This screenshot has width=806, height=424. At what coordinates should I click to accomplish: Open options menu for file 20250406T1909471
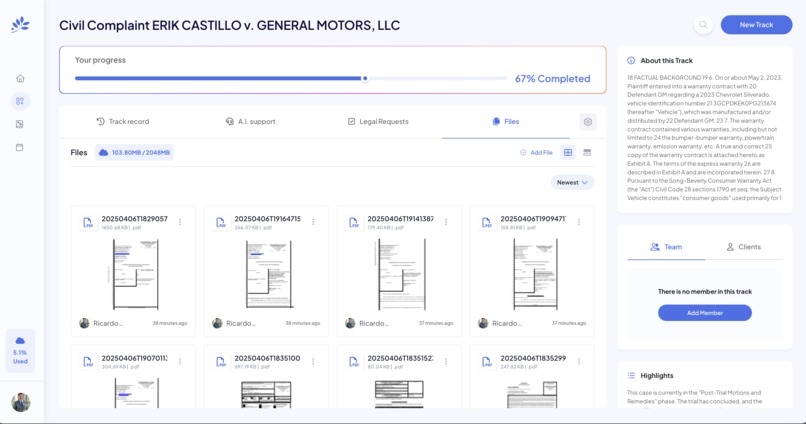[x=579, y=222]
